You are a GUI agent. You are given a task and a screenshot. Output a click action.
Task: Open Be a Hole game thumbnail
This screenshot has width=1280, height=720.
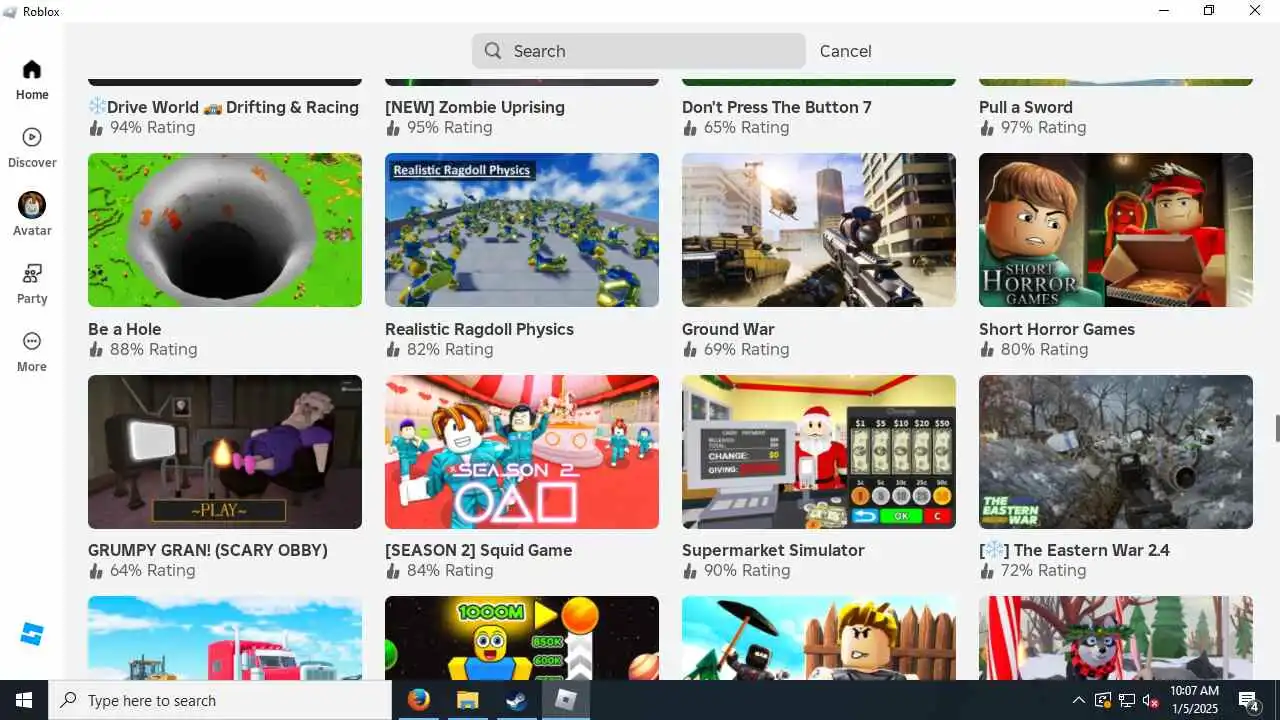(x=225, y=230)
